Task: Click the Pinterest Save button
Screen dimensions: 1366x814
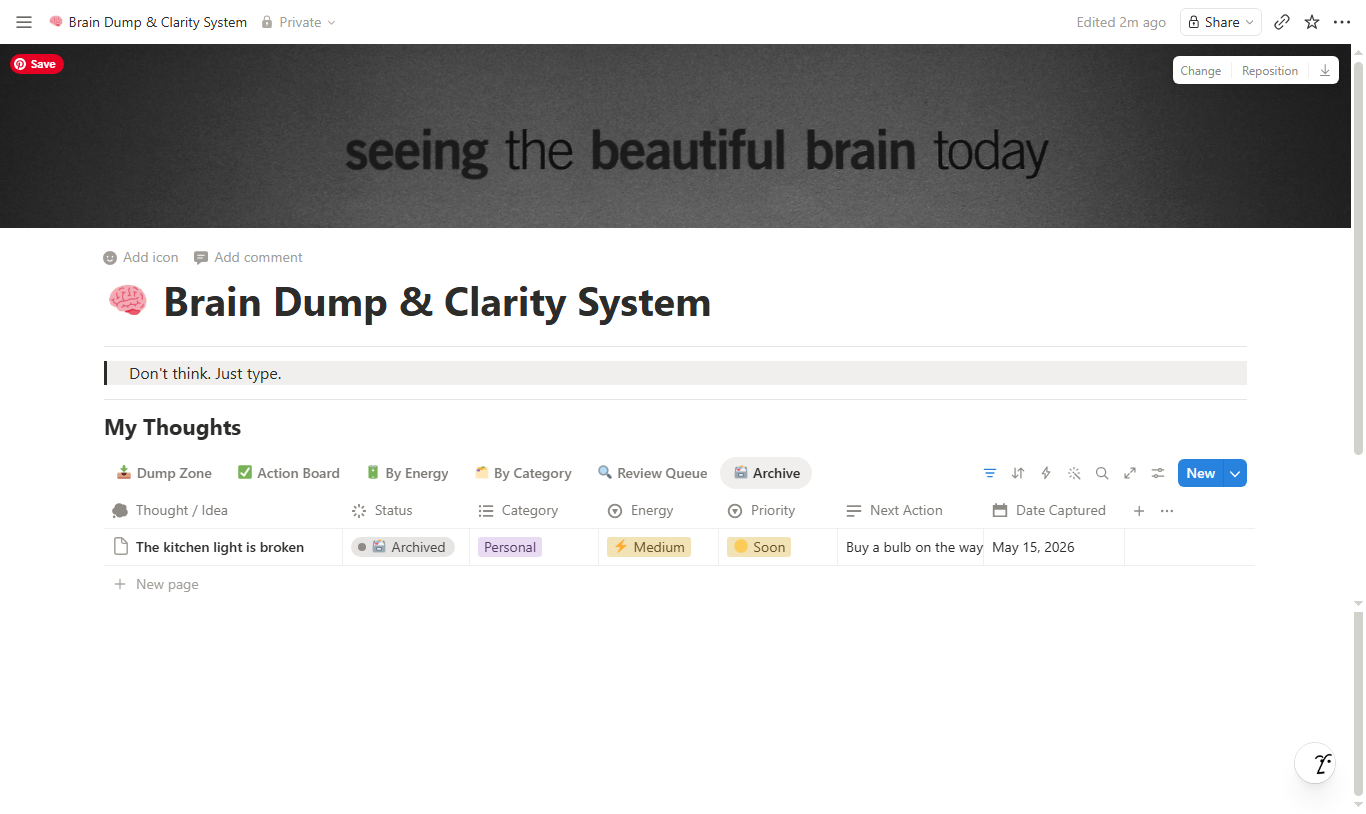Action: click(37, 64)
